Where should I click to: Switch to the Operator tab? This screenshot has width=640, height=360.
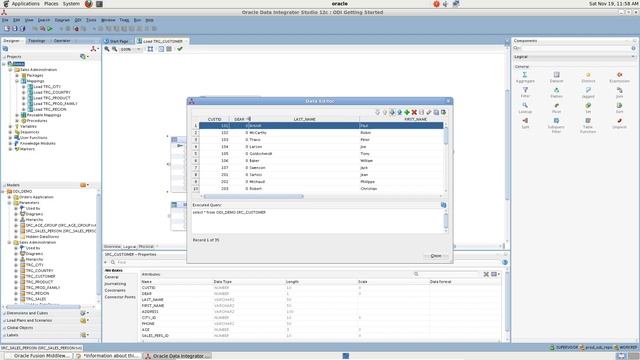(62, 41)
